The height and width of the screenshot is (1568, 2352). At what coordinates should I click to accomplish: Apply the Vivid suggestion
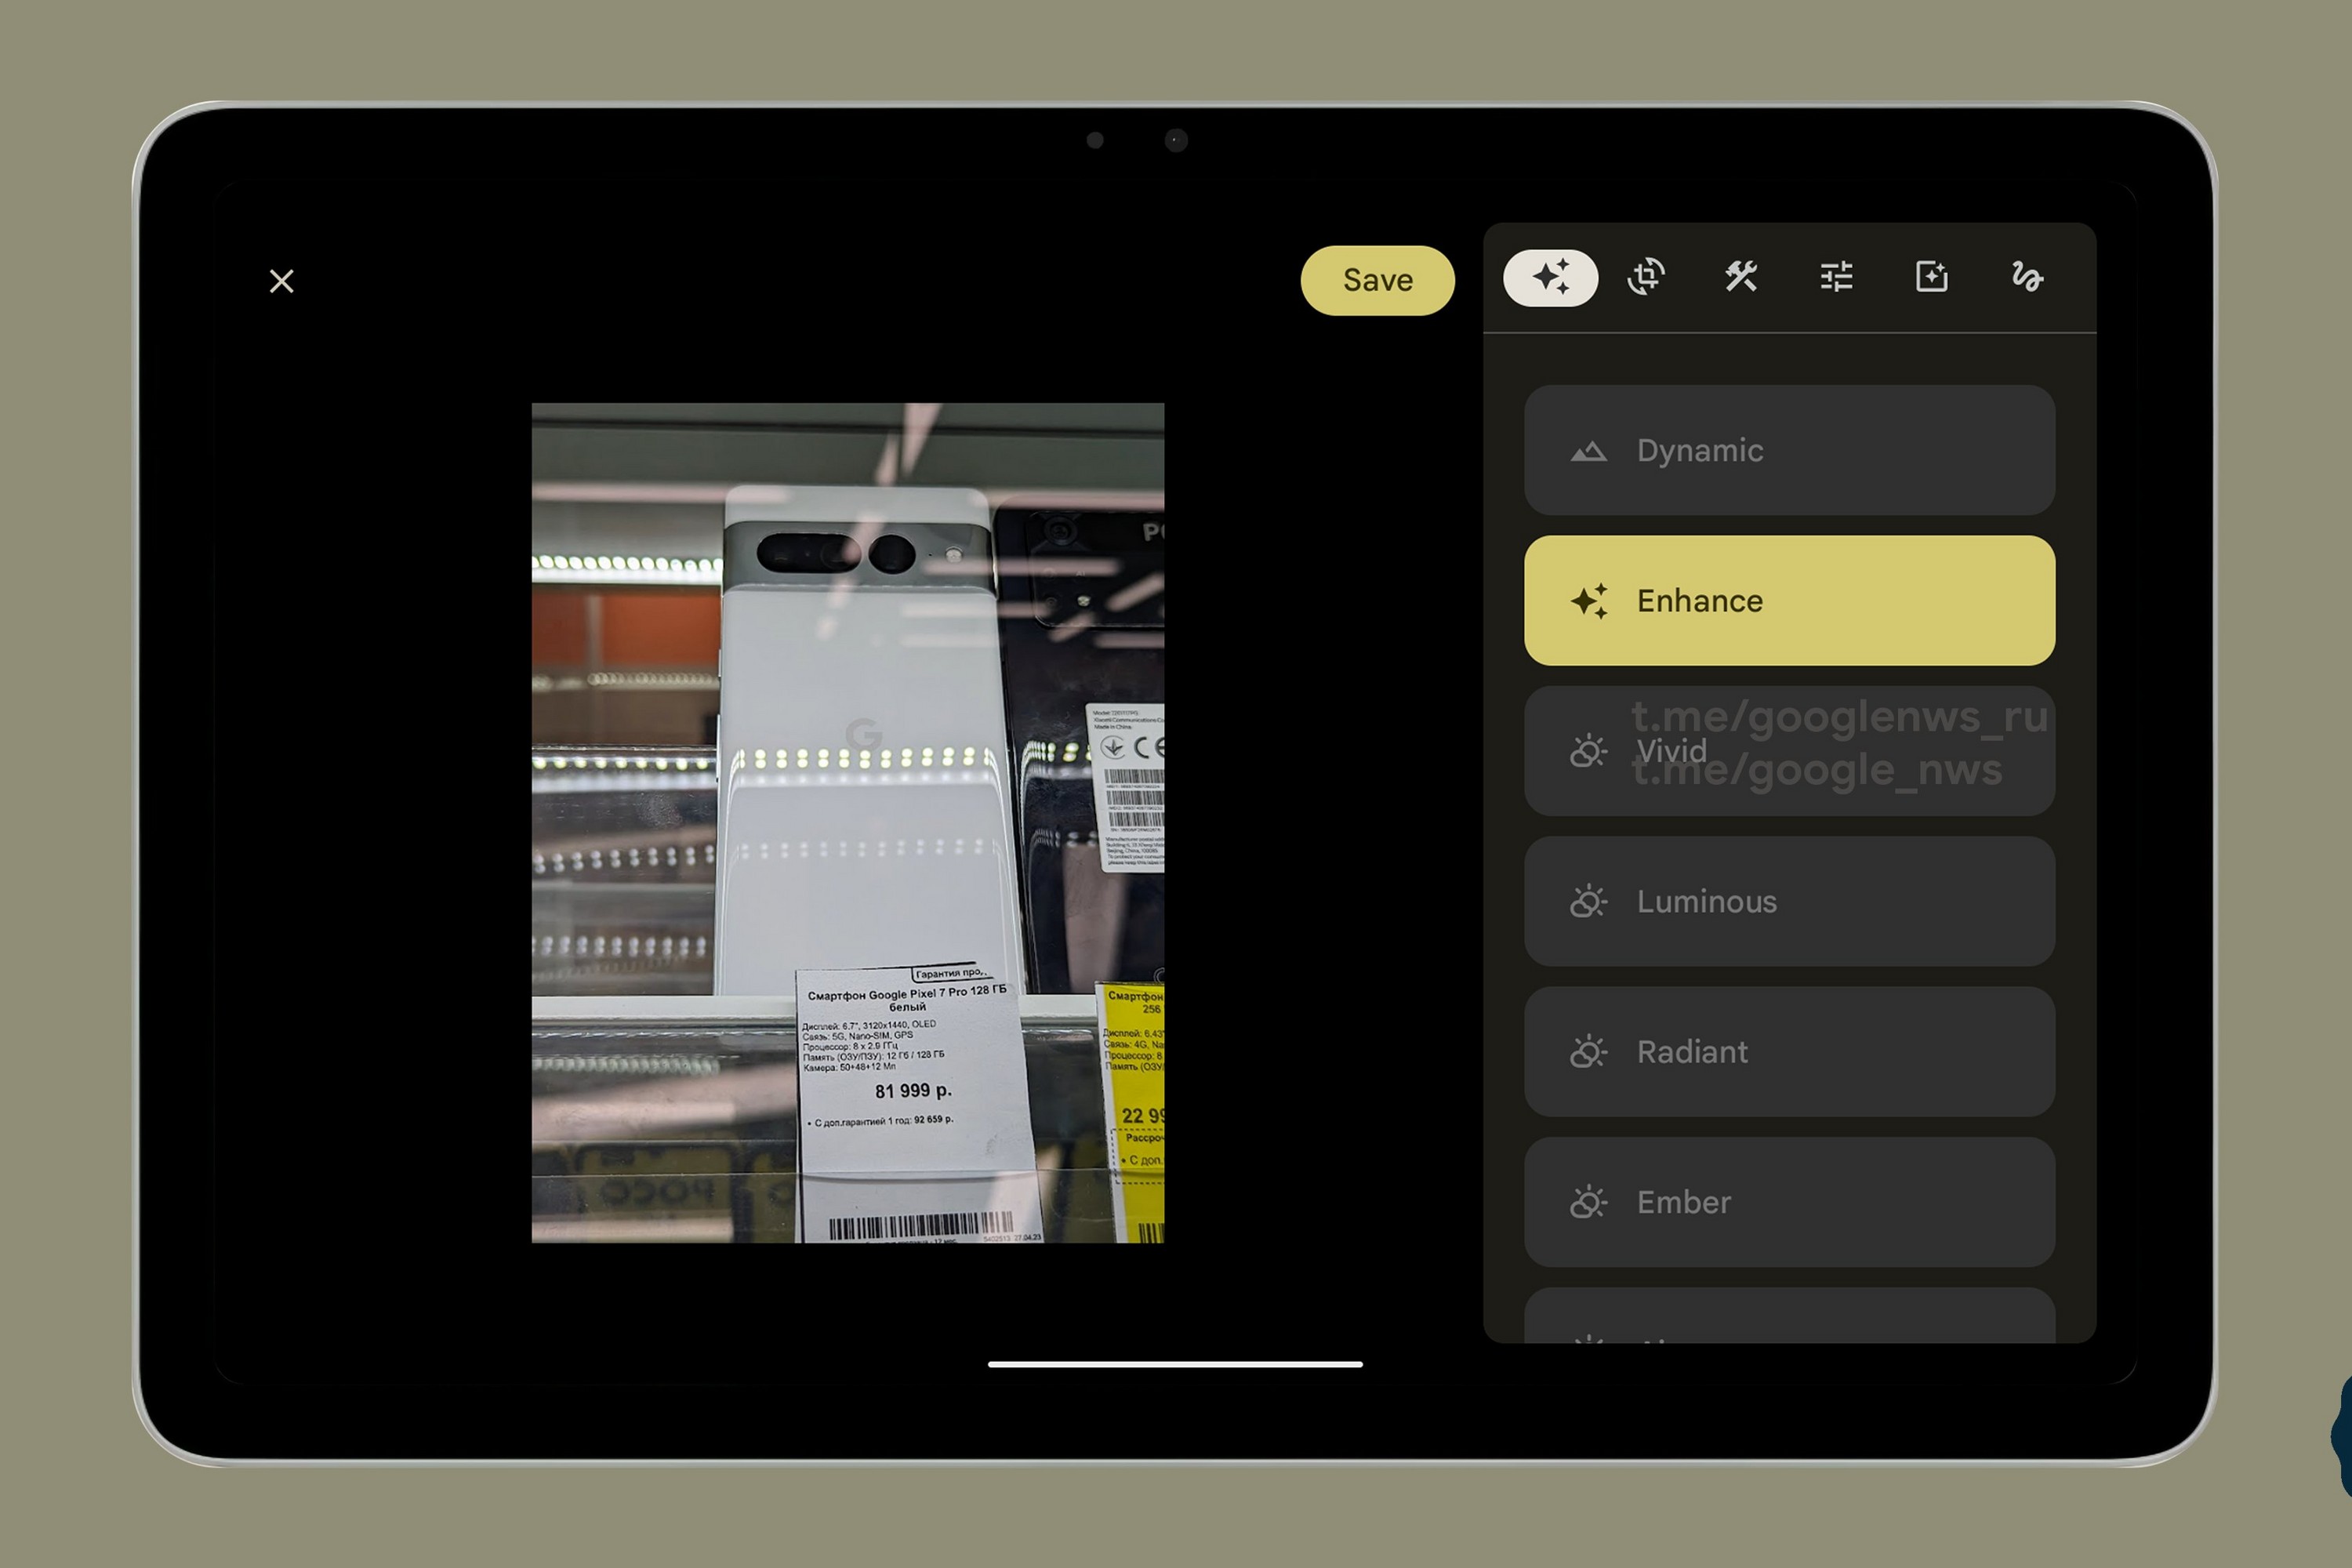(1788, 751)
